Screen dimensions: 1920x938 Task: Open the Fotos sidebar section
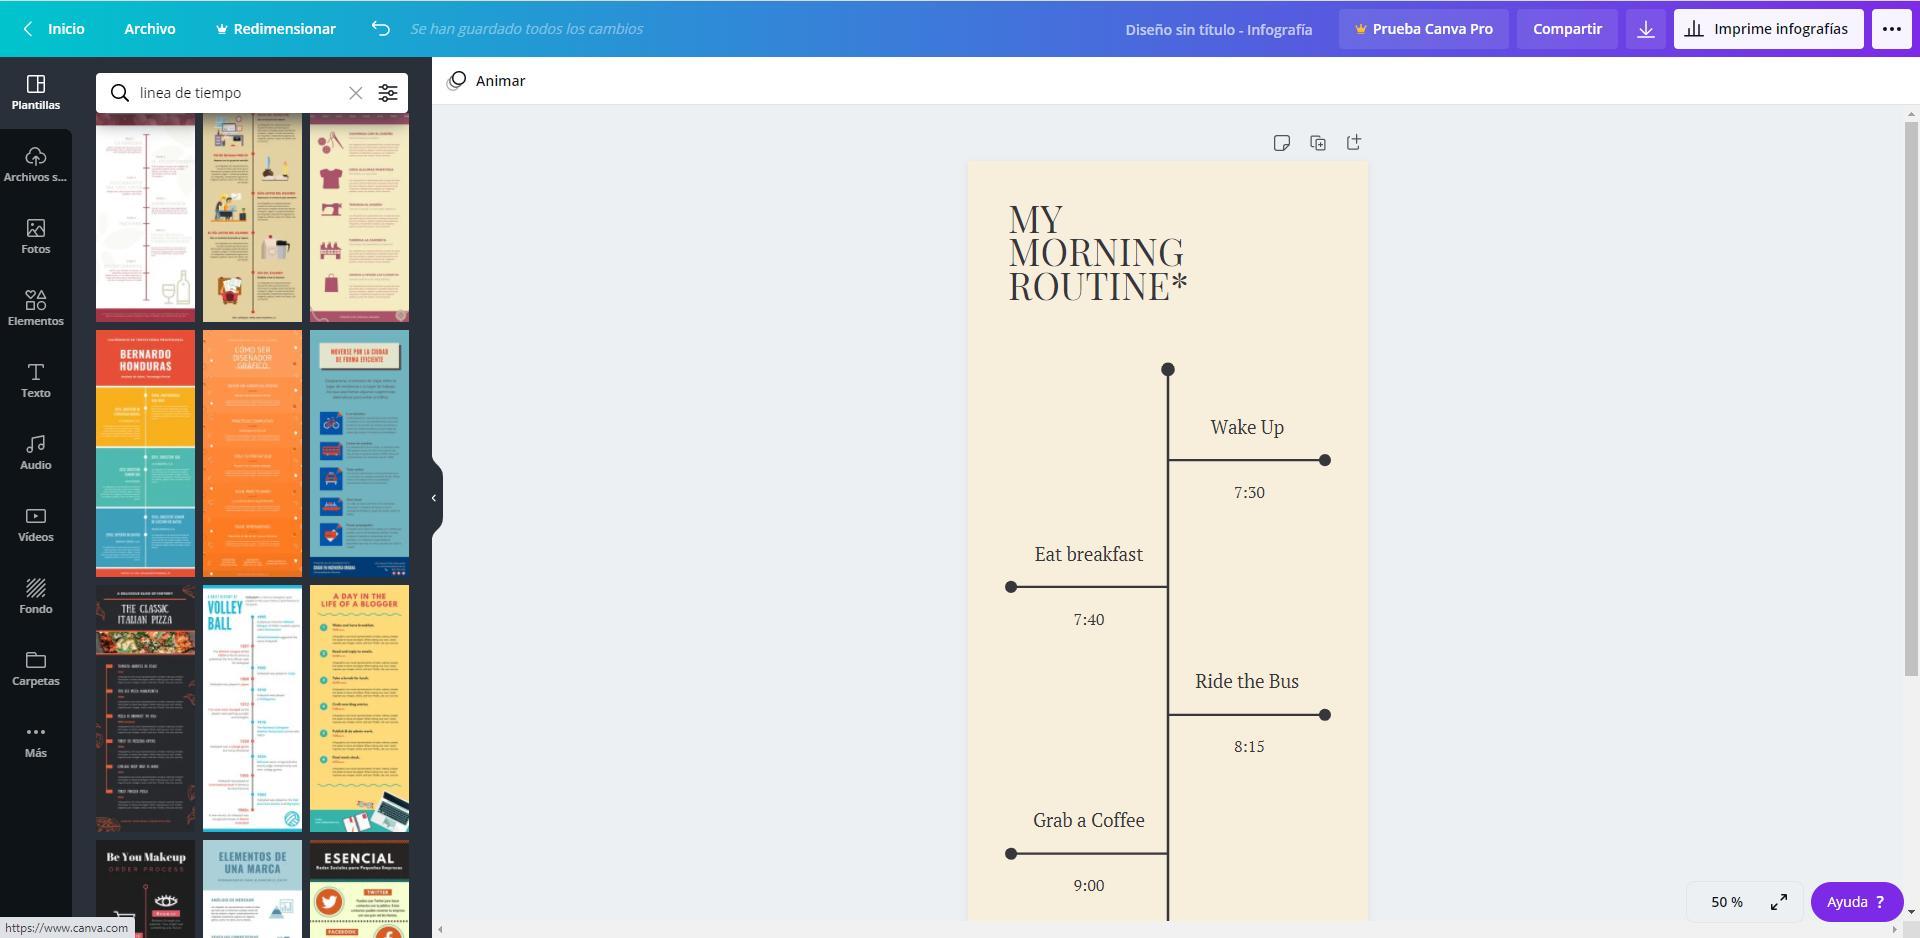pyautogui.click(x=36, y=237)
